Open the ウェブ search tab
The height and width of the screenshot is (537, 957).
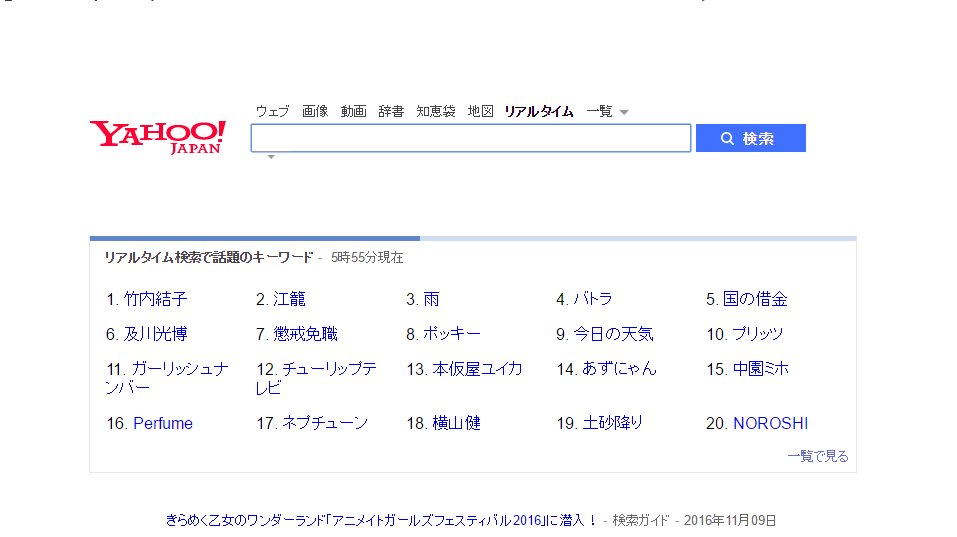pyautogui.click(x=272, y=111)
